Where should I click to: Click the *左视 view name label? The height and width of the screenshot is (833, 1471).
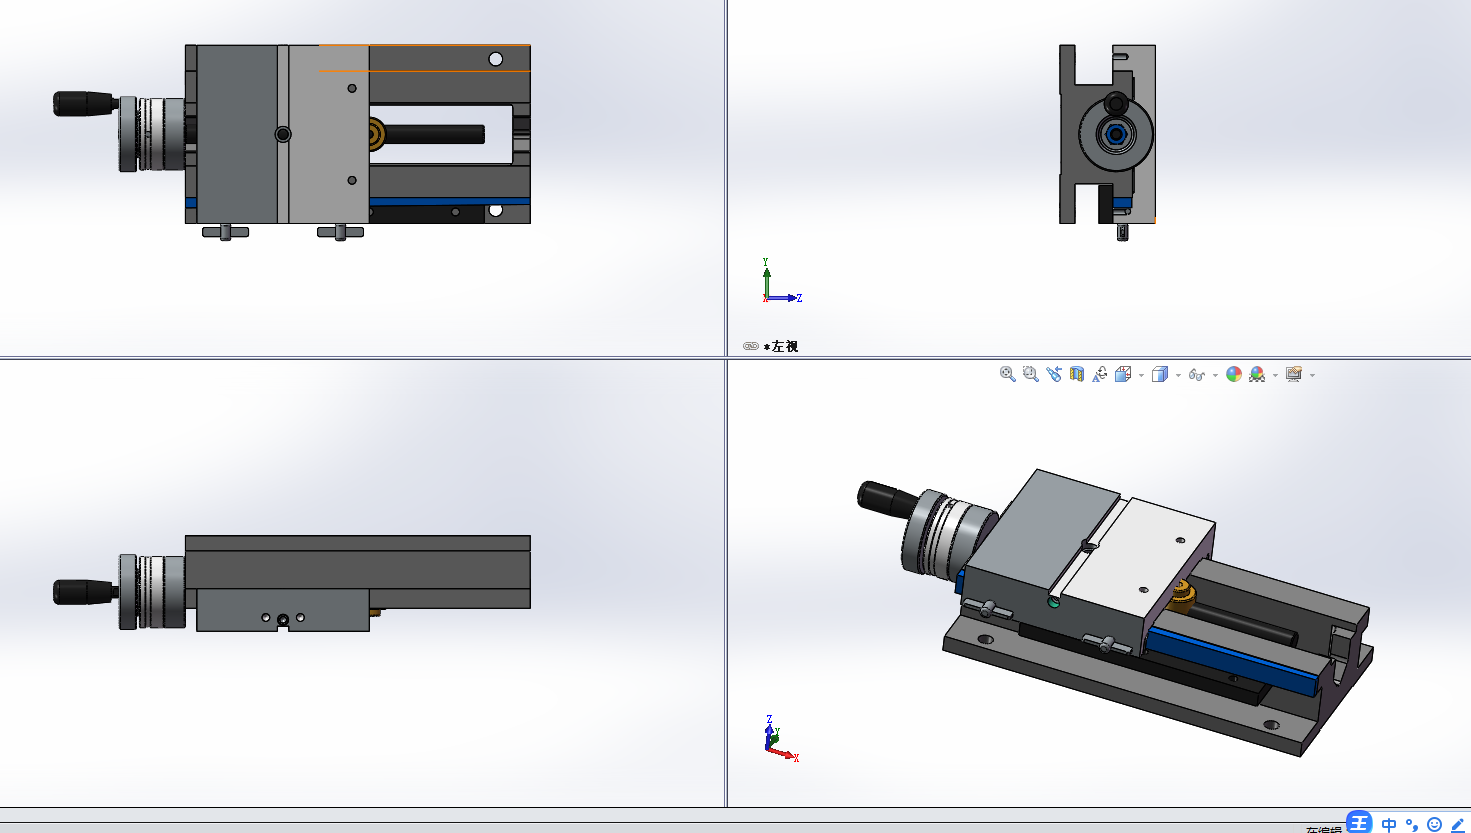click(781, 347)
